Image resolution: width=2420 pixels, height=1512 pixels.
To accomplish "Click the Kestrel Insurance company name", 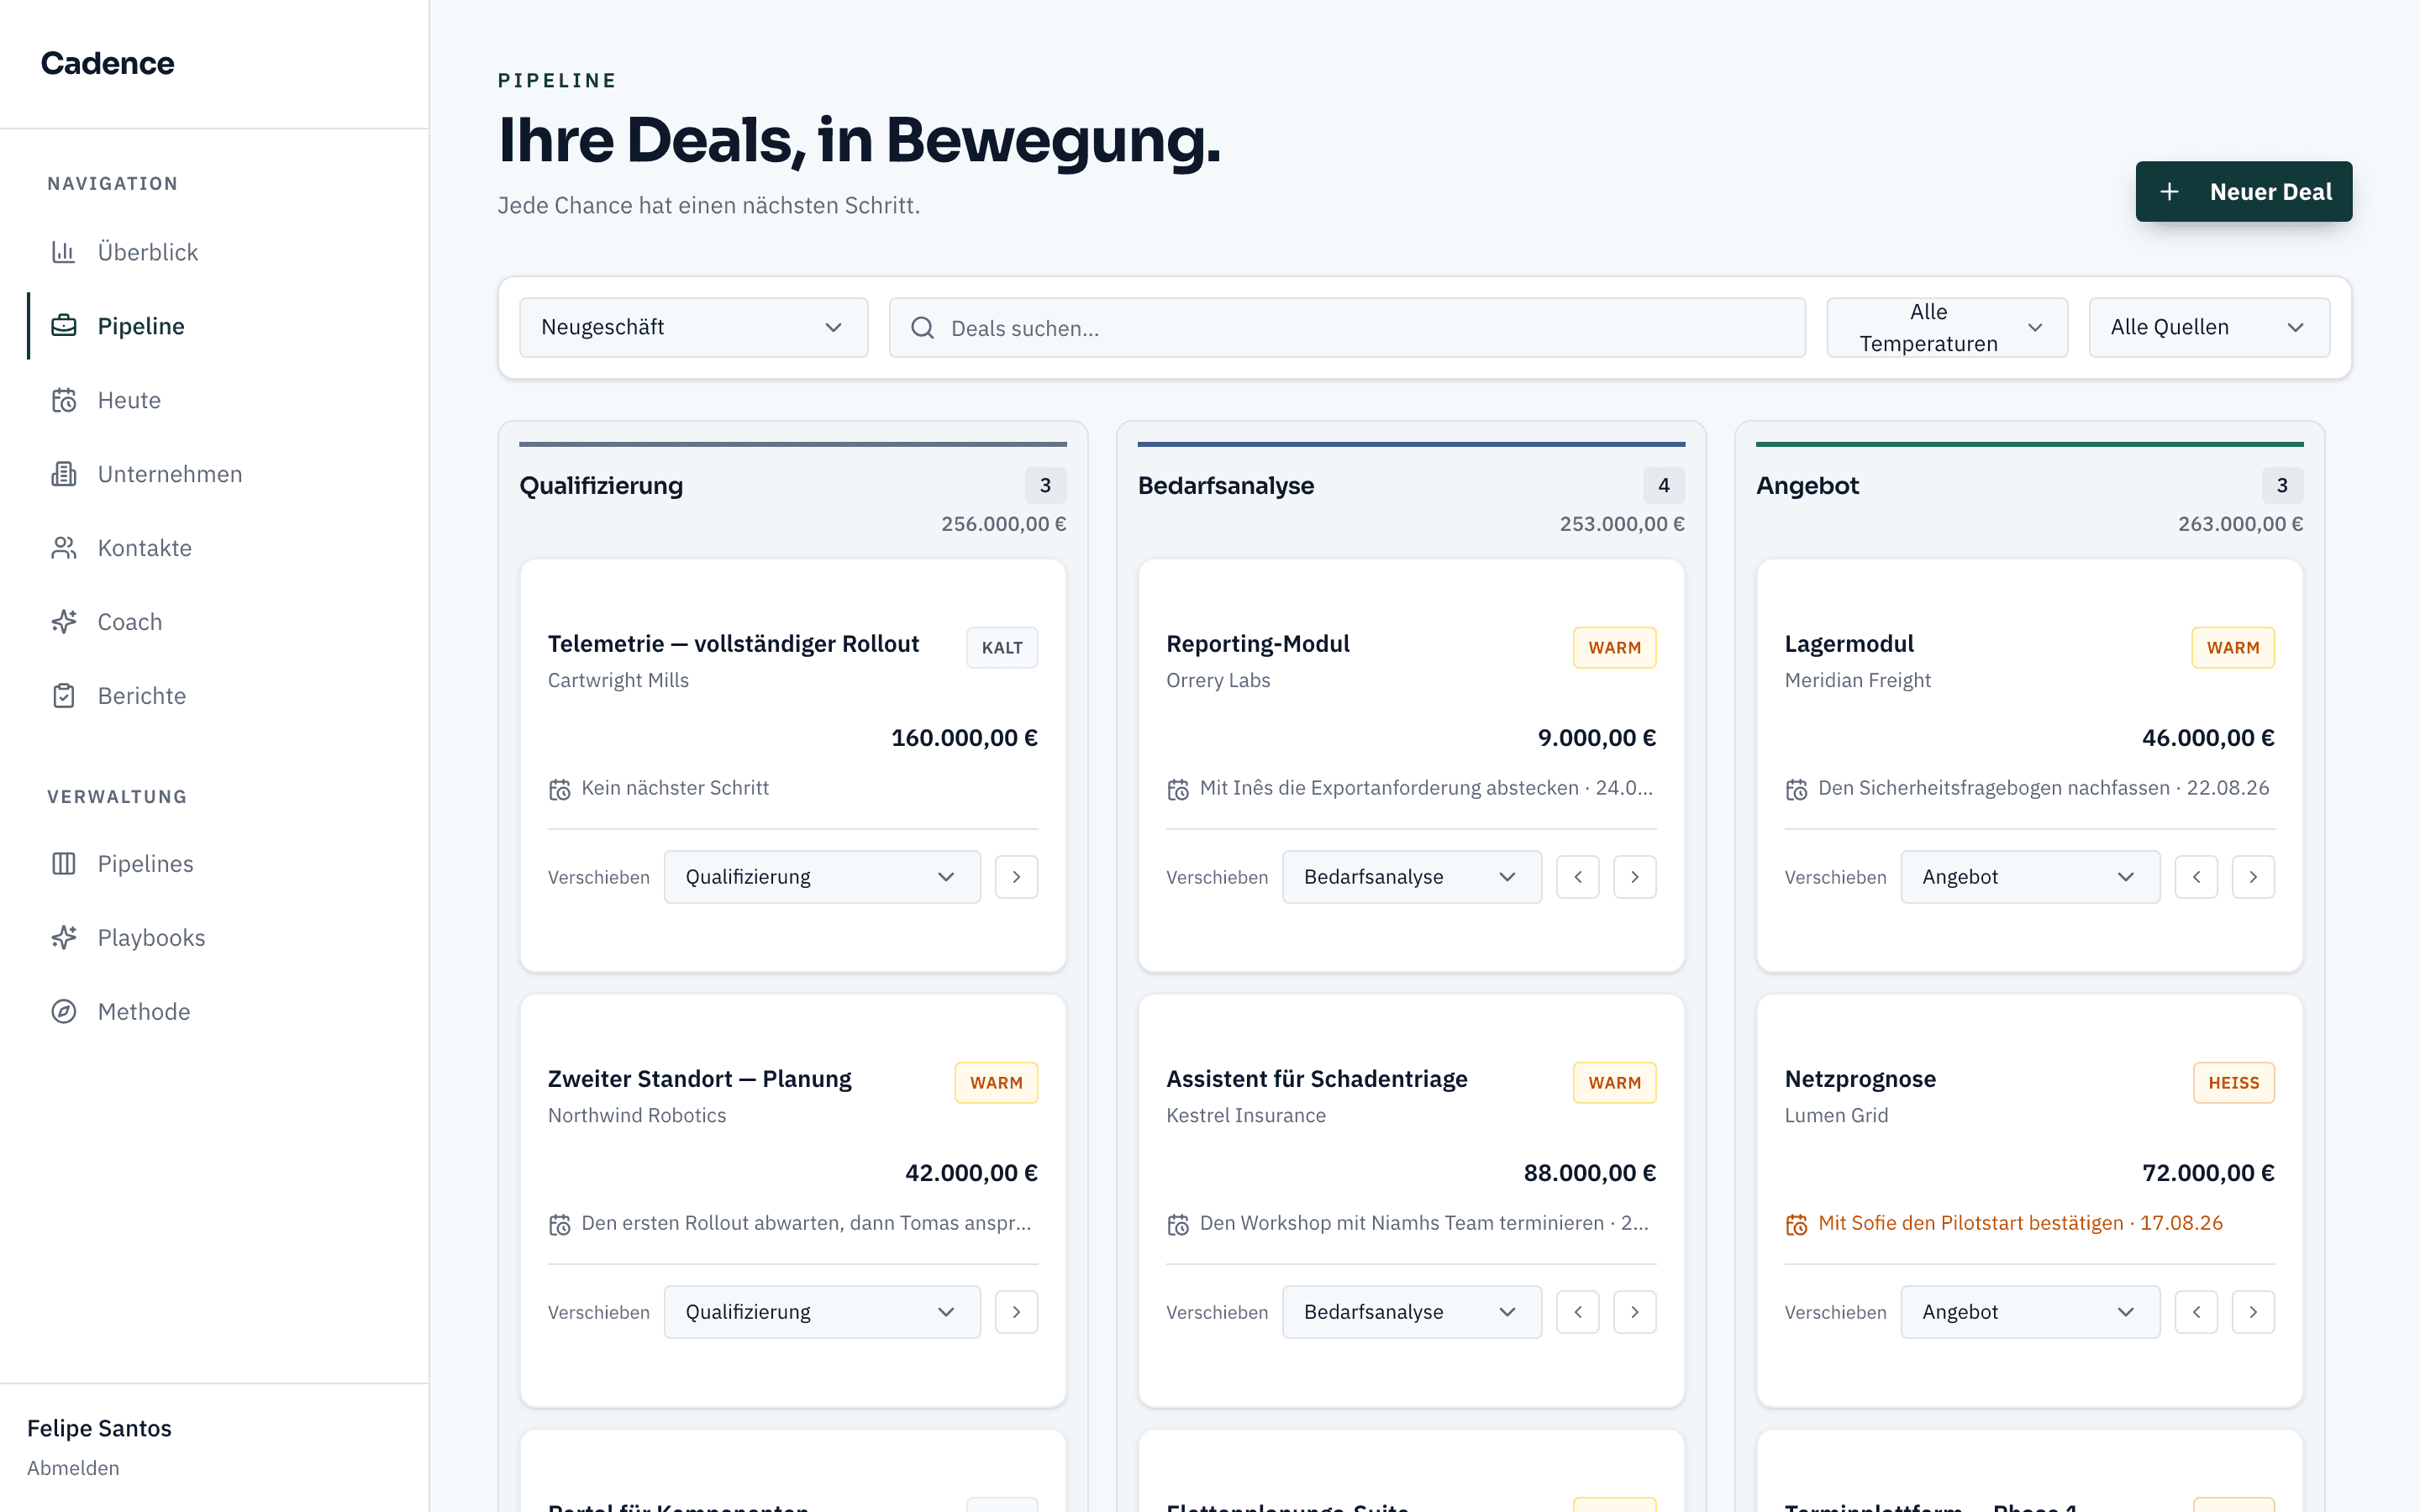I will pos(1246,1115).
